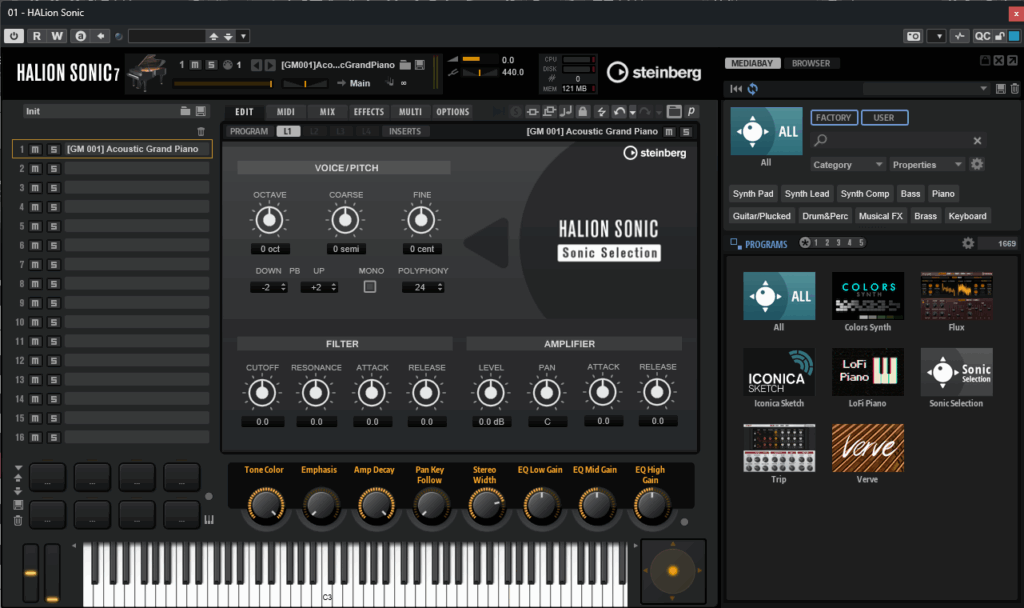
Task: Open the MediaBay attribute settings gear
Action: 977,164
